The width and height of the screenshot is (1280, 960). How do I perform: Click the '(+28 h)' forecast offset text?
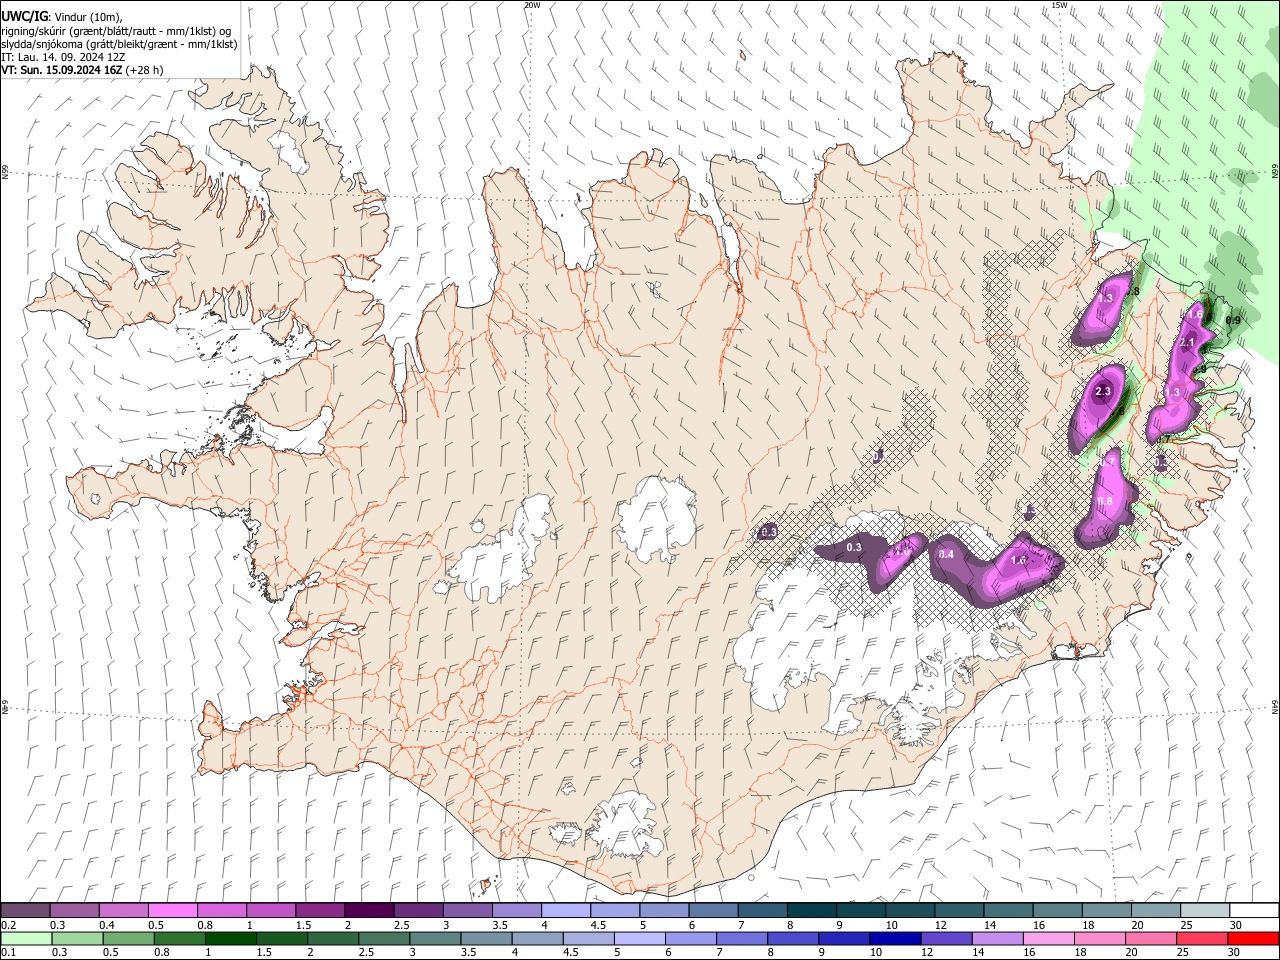click(x=145, y=70)
